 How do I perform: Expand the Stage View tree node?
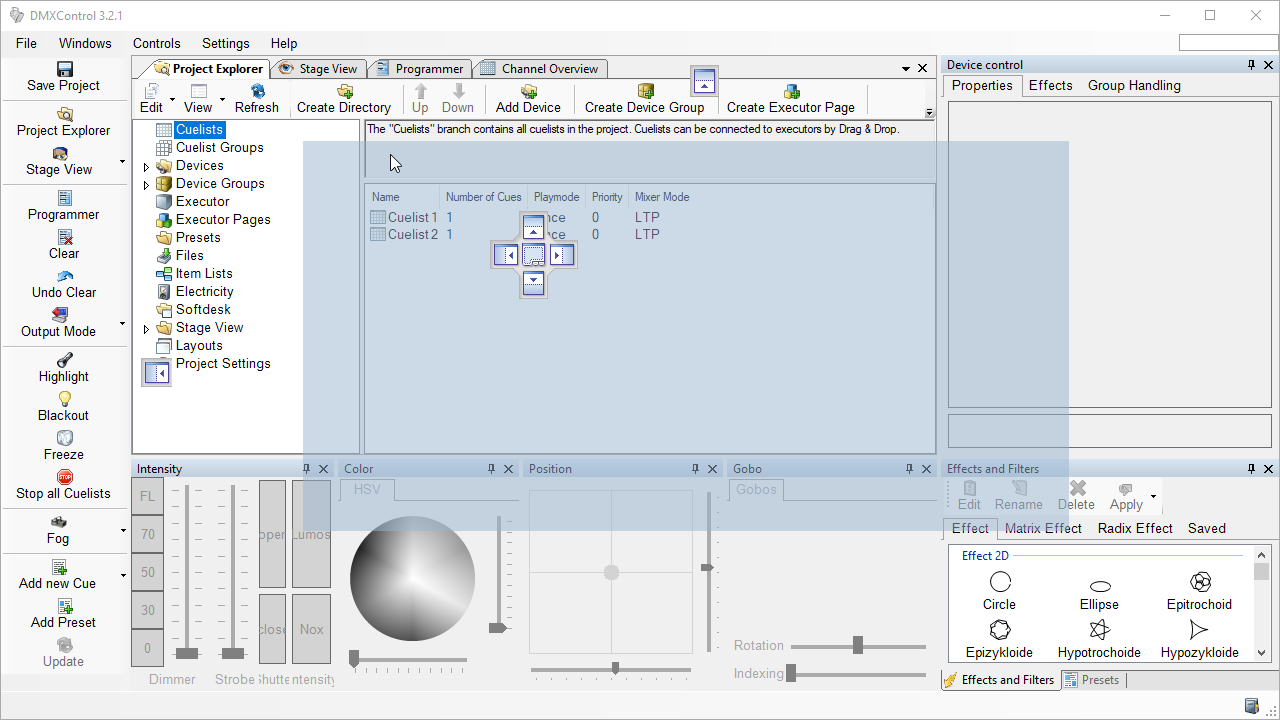click(x=147, y=329)
